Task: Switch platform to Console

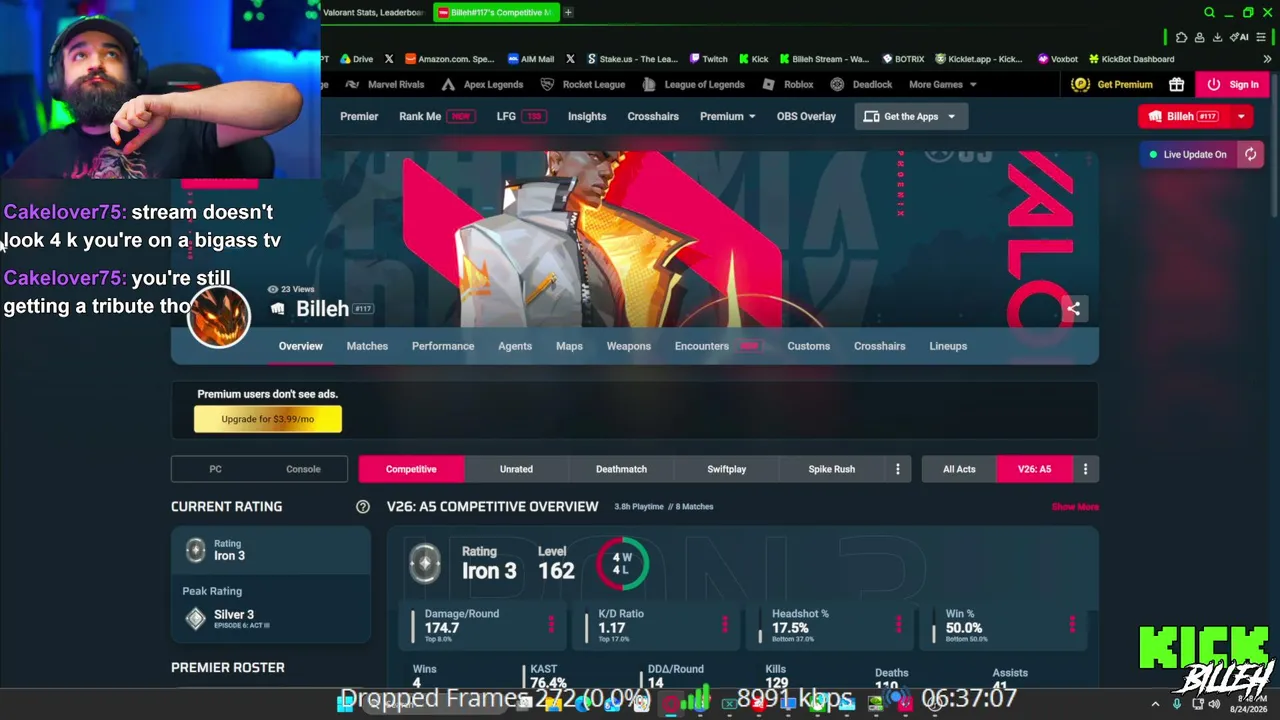Action: point(303,469)
